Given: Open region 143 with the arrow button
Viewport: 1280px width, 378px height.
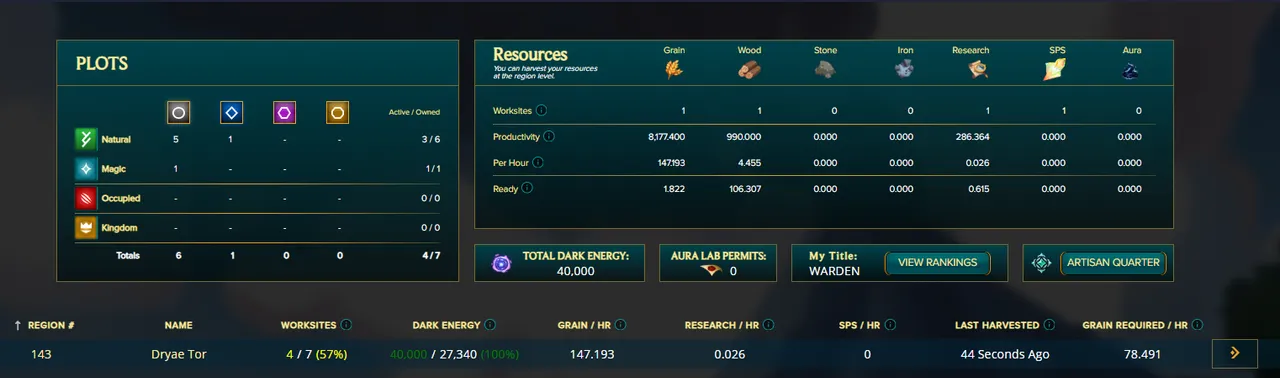Looking at the screenshot, I should pos(1235,353).
